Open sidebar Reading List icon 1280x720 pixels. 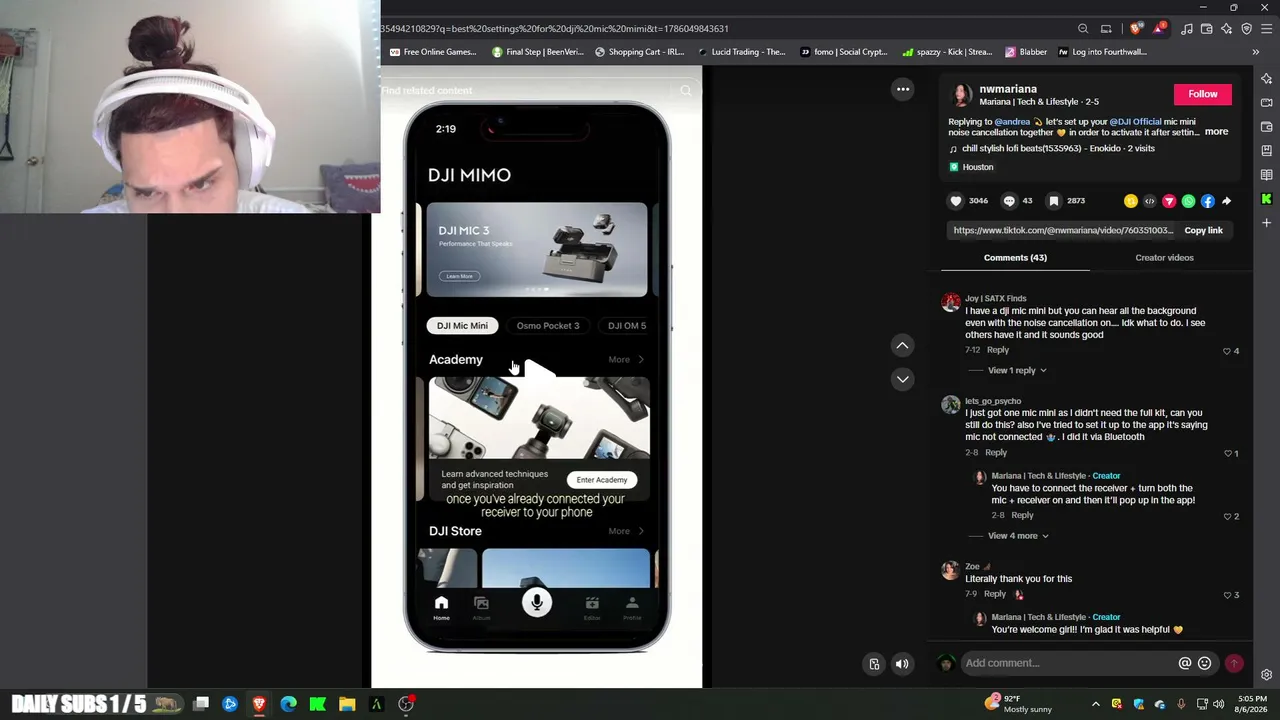click(1267, 175)
